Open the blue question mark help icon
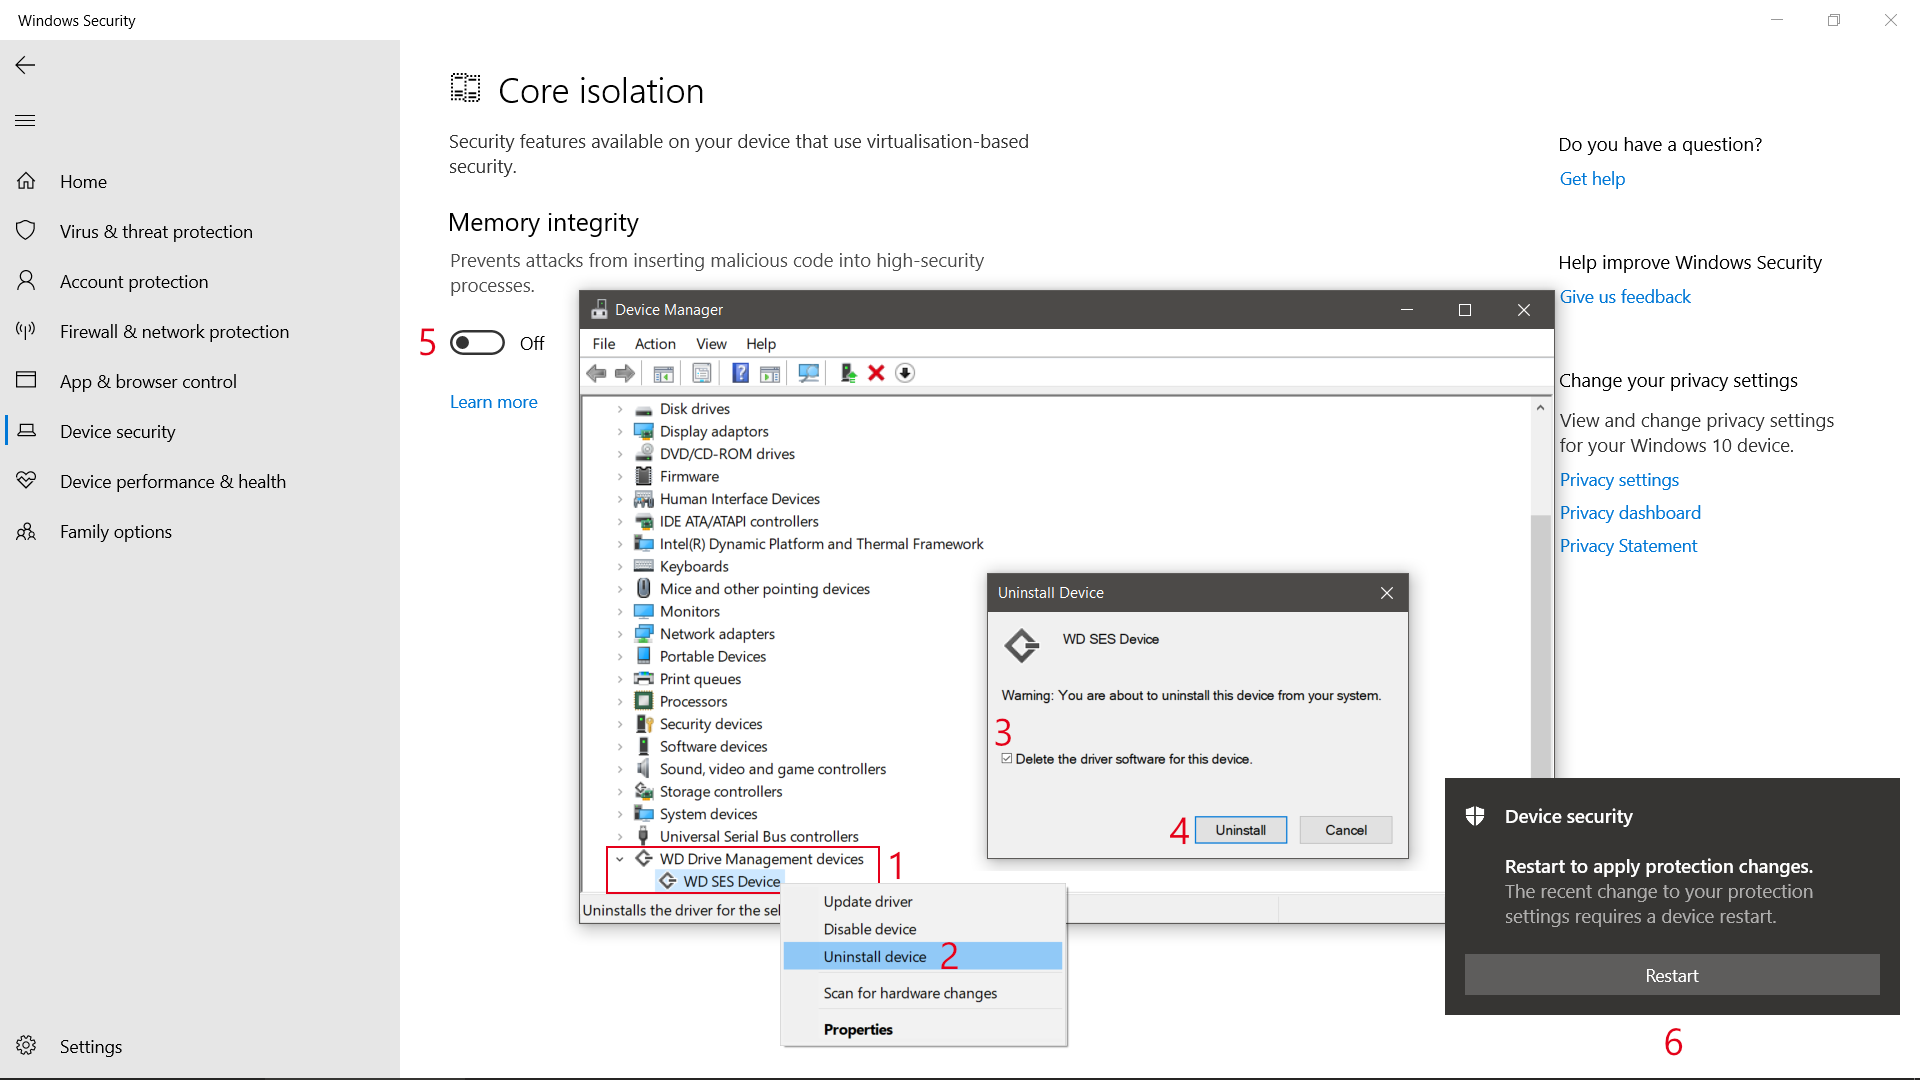 [x=740, y=373]
